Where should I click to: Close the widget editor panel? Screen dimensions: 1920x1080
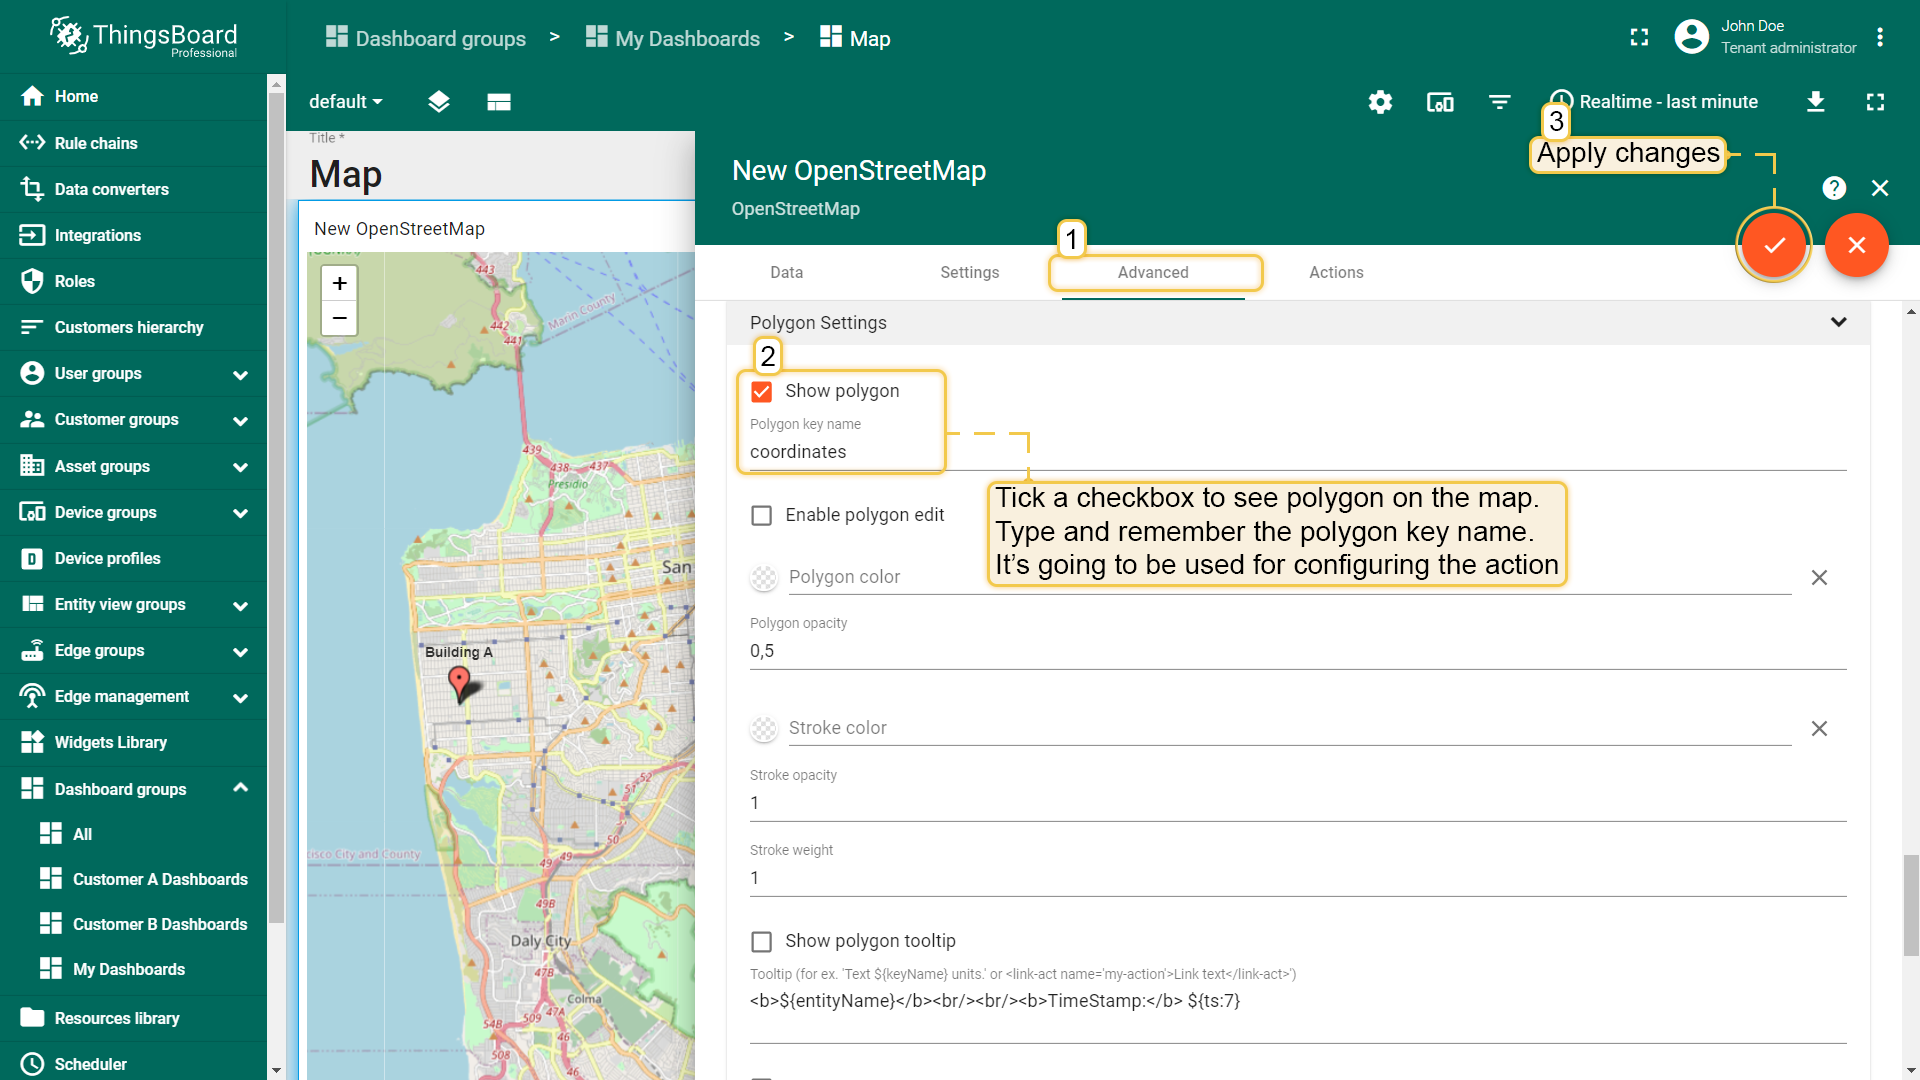[1880, 188]
